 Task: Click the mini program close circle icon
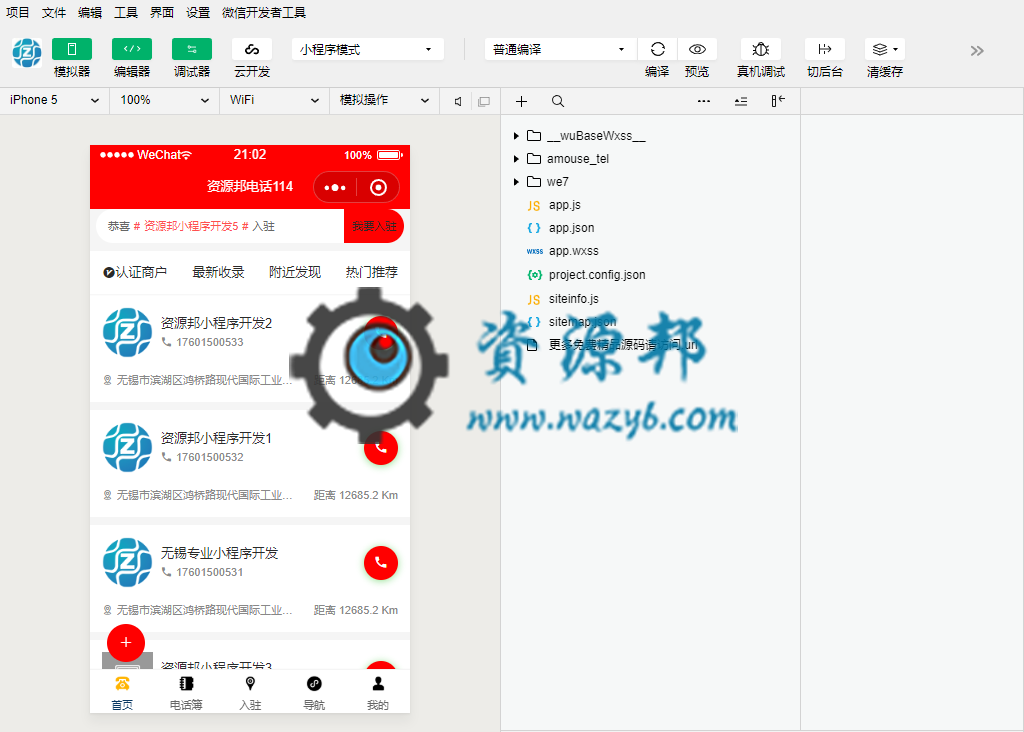point(378,187)
